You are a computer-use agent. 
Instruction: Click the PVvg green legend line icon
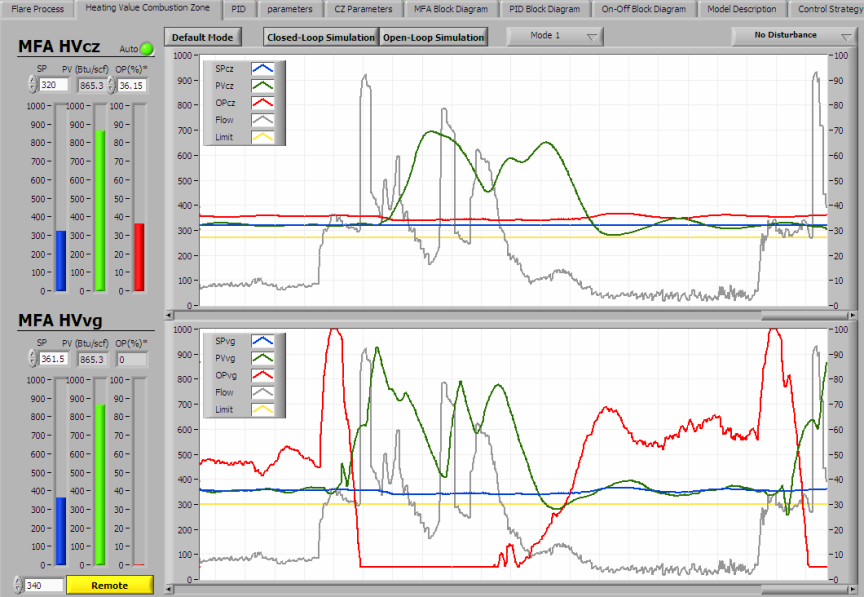pyautogui.click(x=263, y=358)
